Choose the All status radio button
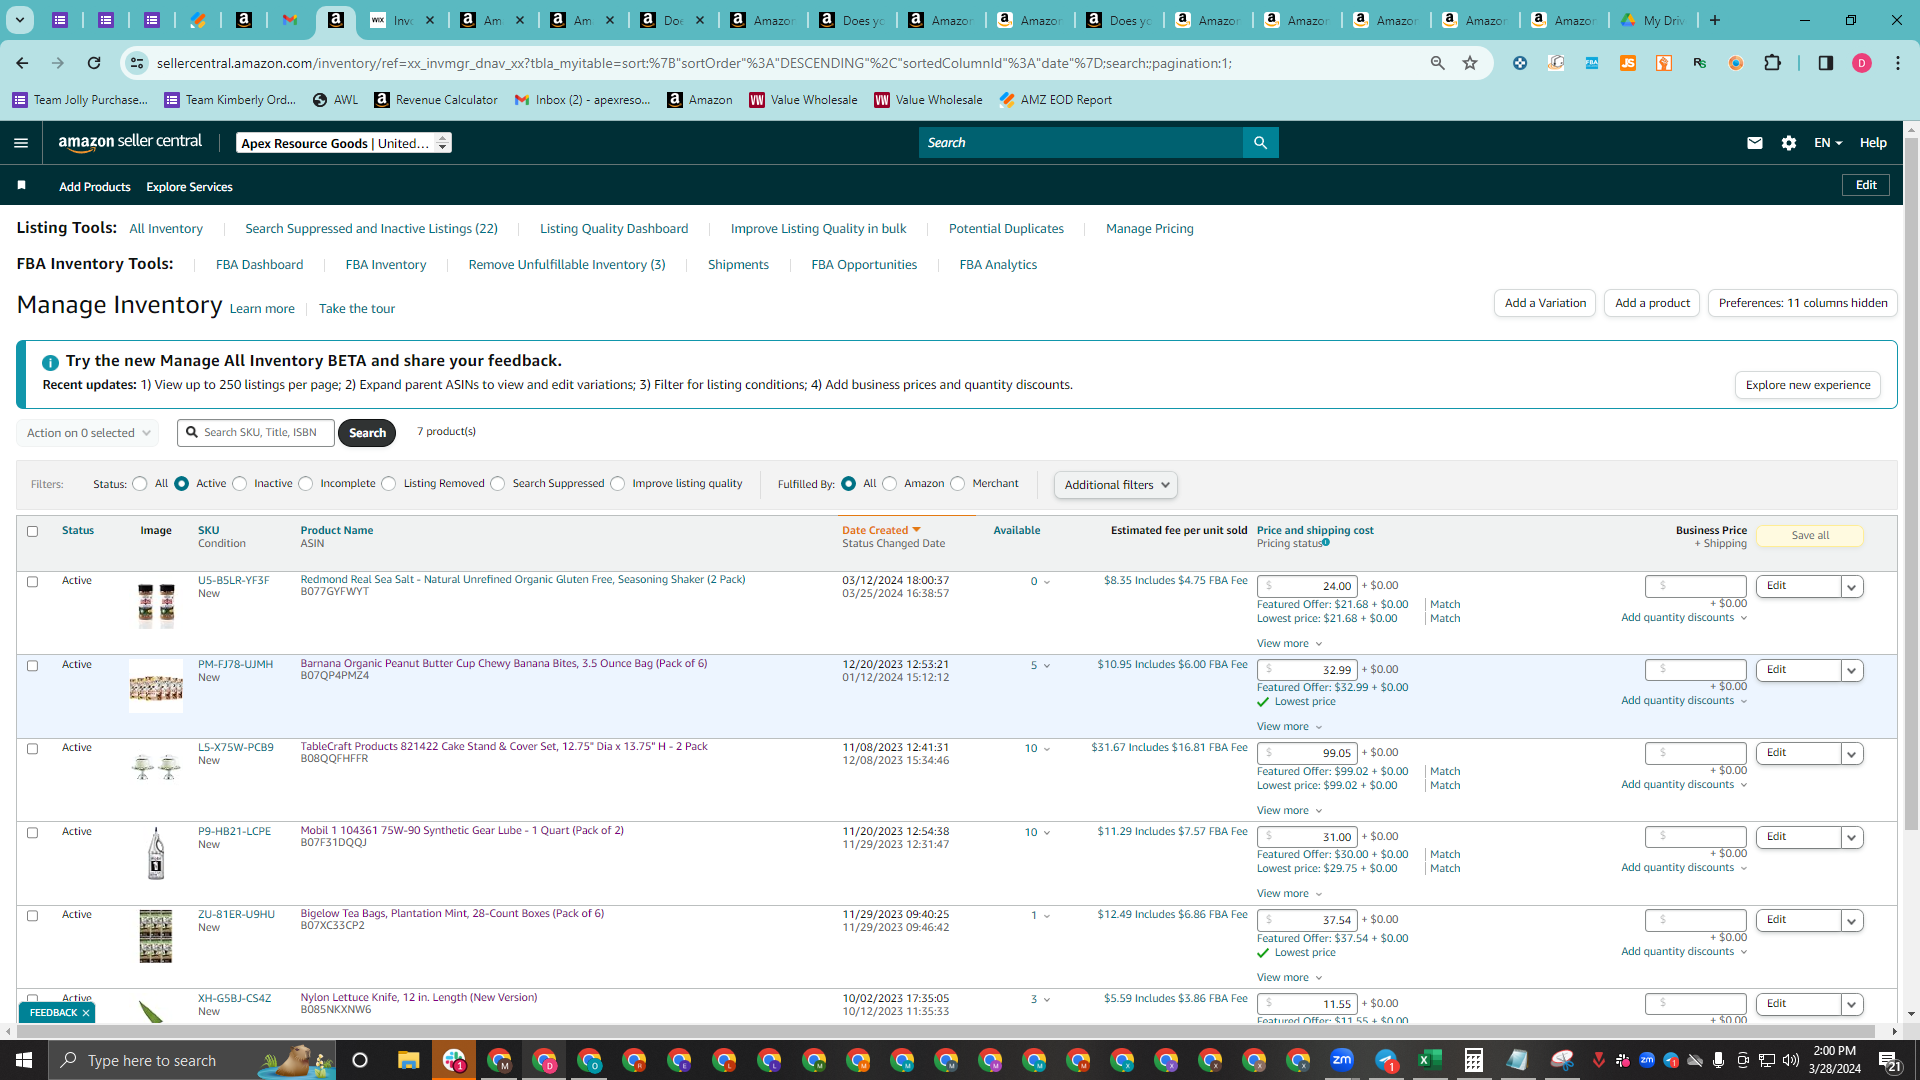The width and height of the screenshot is (1920, 1080). tap(140, 484)
